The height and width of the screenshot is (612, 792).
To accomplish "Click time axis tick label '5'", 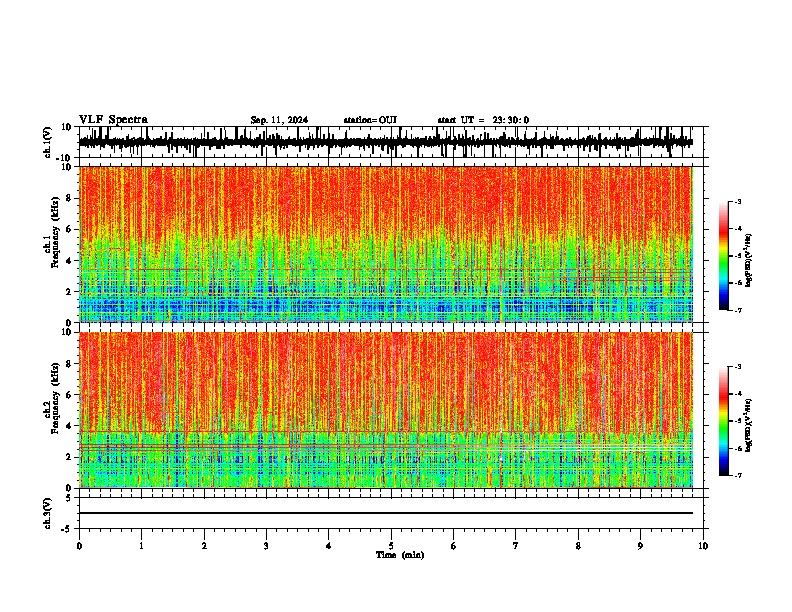I will (391, 546).
